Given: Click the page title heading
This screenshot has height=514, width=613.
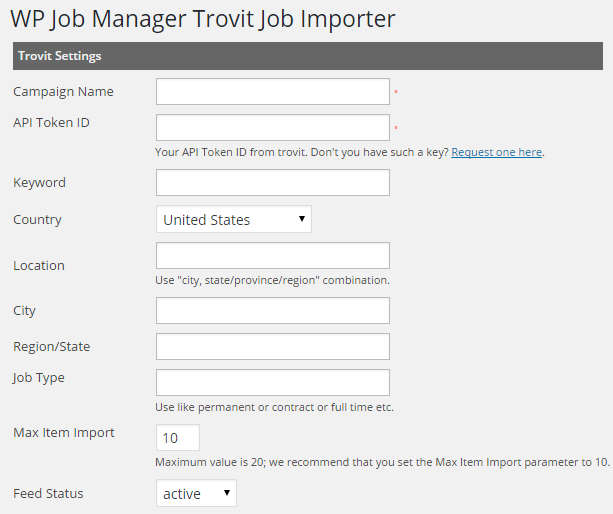Looking at the screenshot, I should [203, 19].
